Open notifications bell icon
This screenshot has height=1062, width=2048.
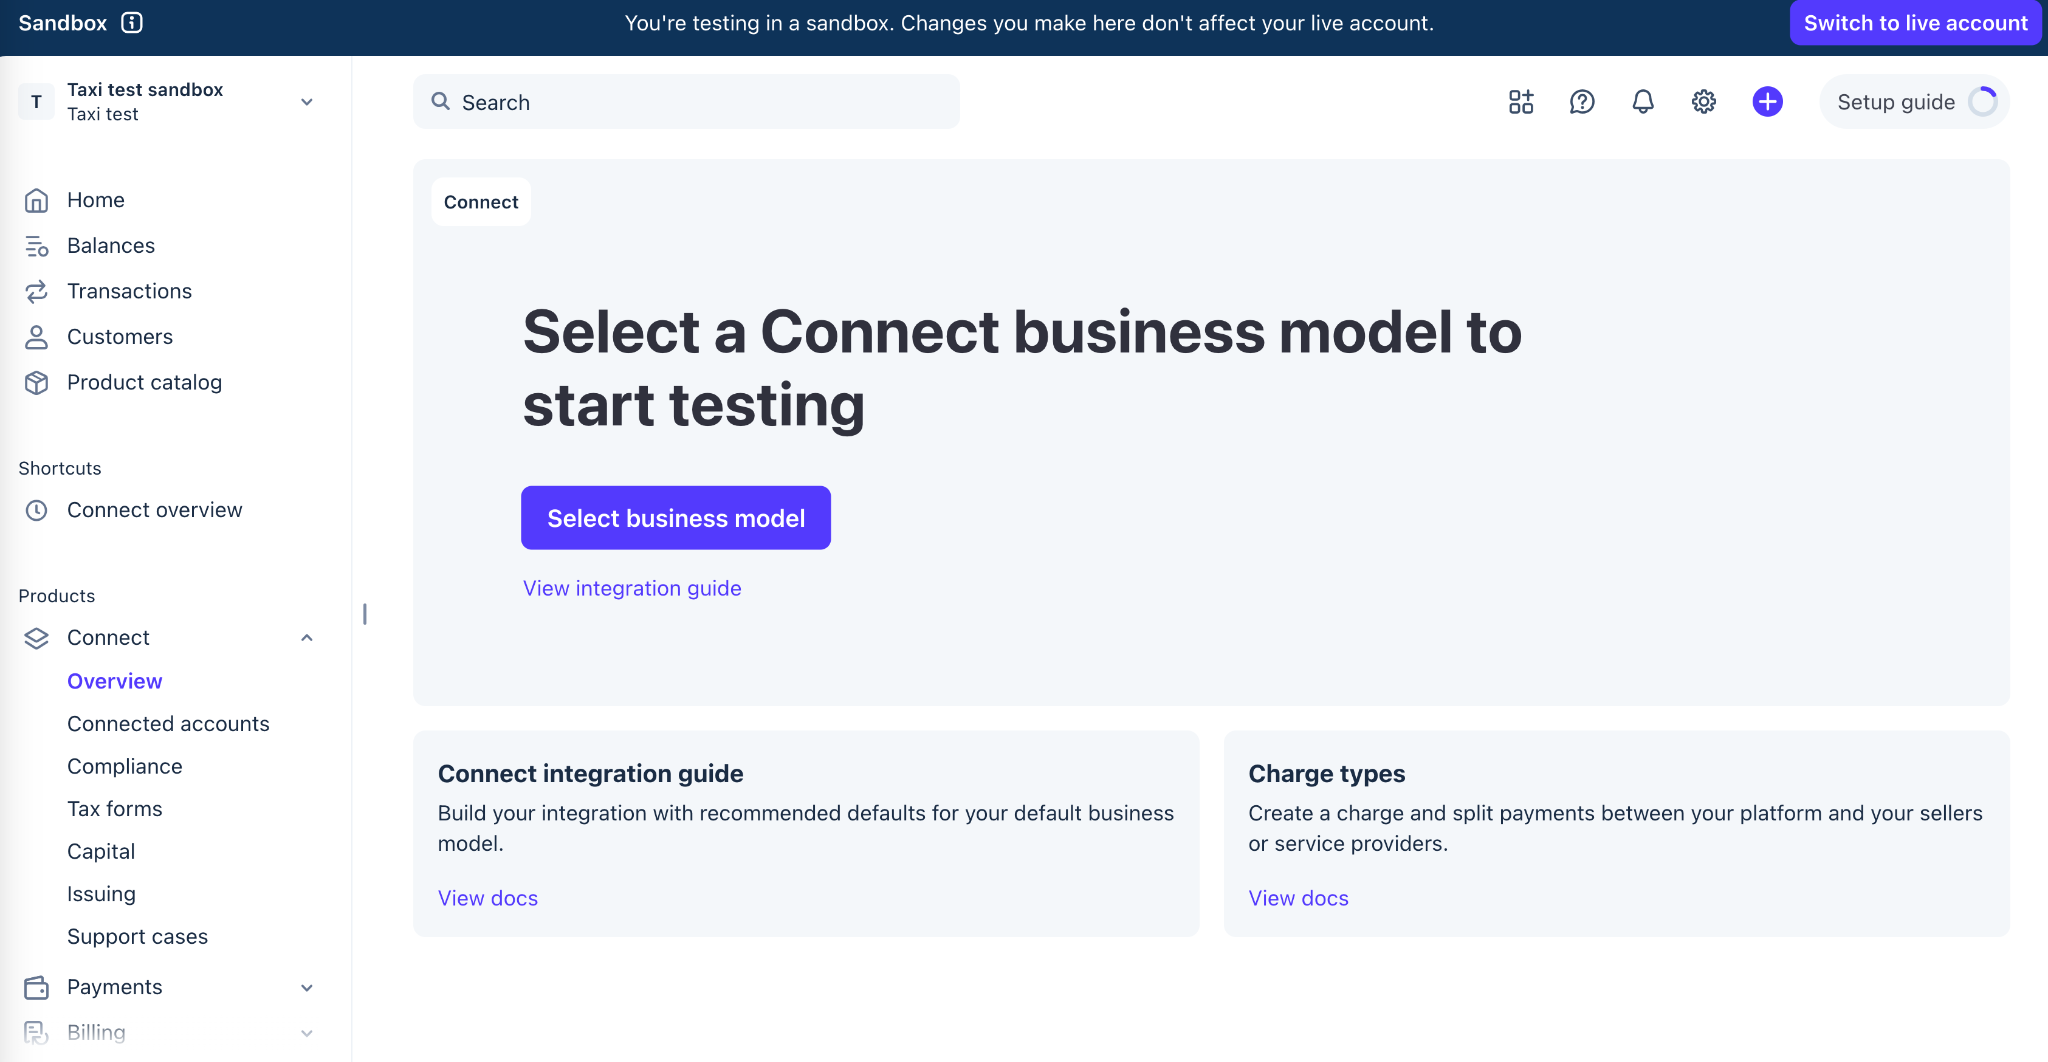pos(1643,102)
